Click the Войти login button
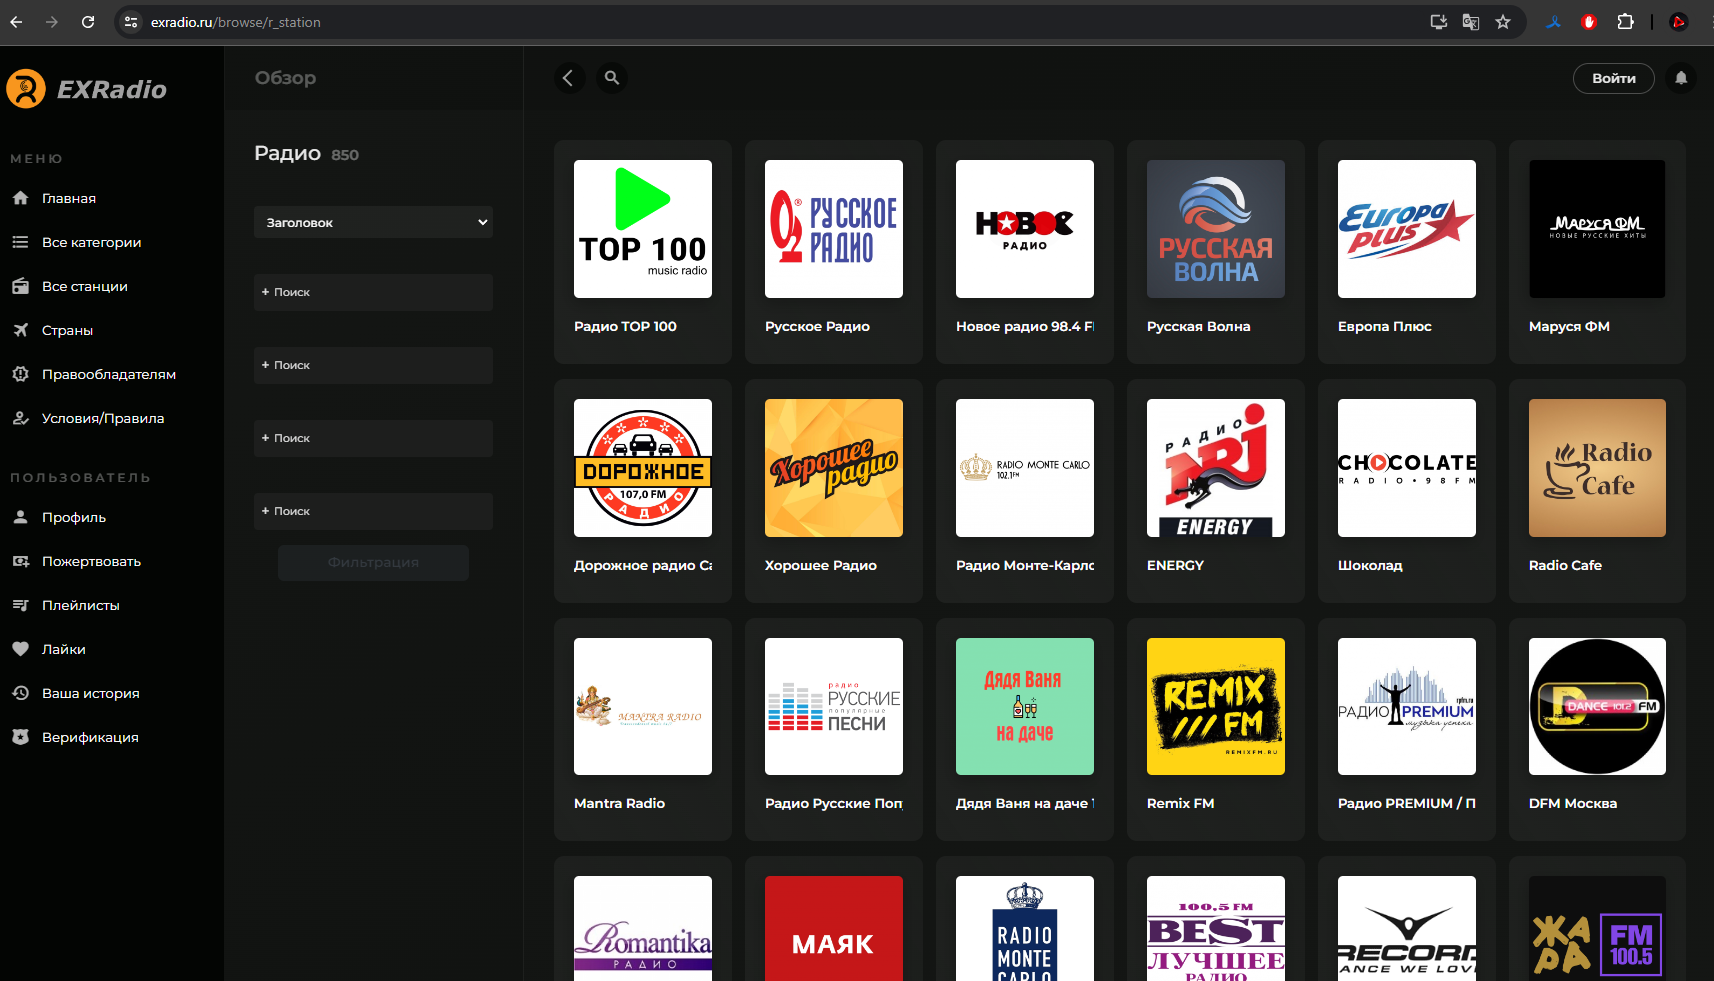 (x=1614, y=78)
